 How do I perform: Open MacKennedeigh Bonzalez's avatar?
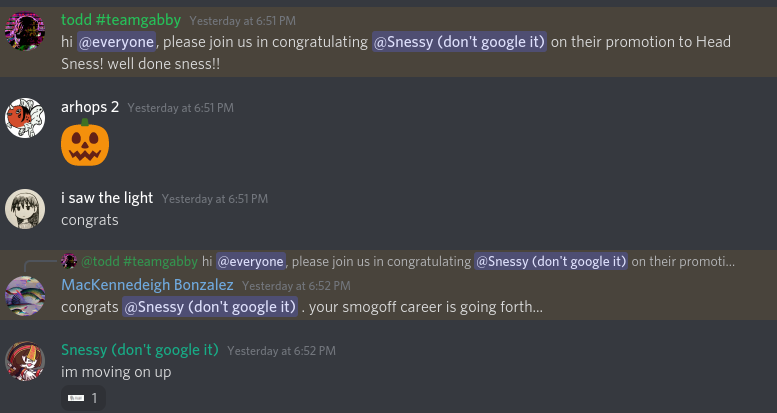(25, 296)
